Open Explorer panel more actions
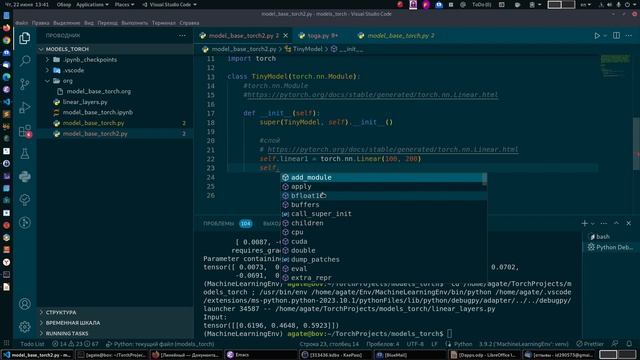 pos(182,36)
